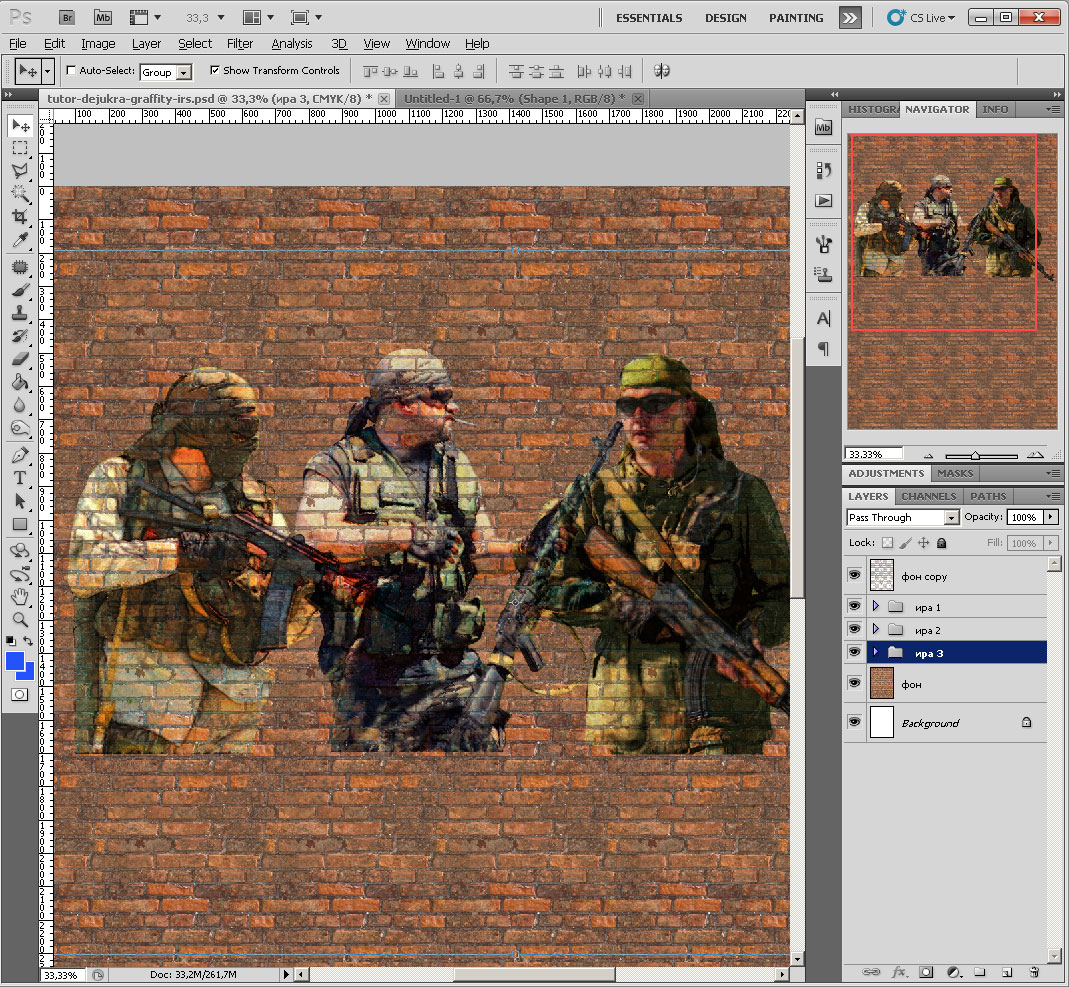Image resolution: width=1069 pixels, height=987 pixels.
Task: Expand the ира 1 layer group
Action: [x=875, y=607]
